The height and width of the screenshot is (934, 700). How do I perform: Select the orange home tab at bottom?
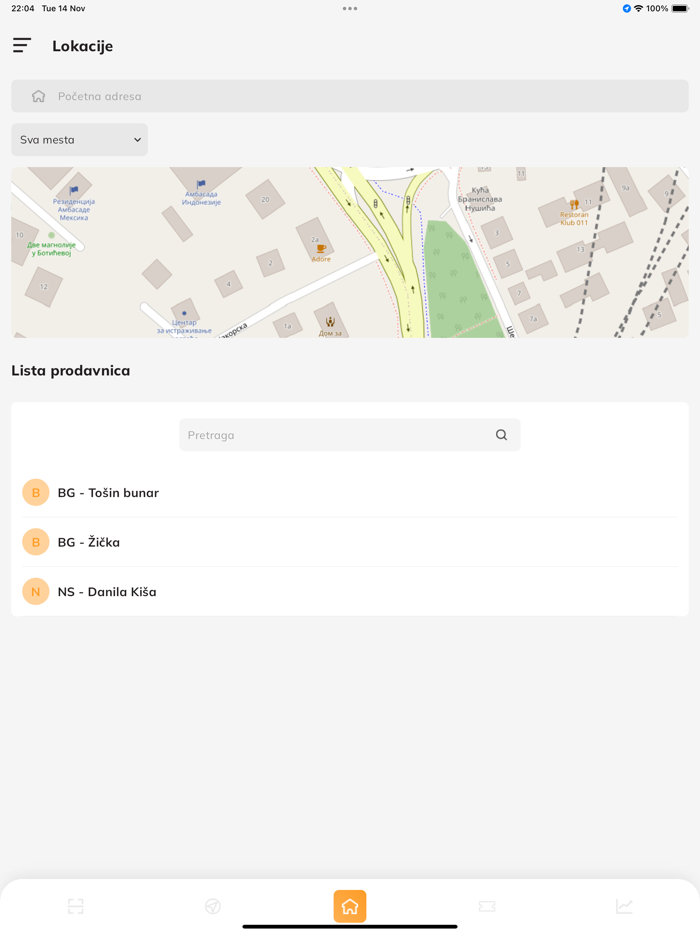[350, 906]
